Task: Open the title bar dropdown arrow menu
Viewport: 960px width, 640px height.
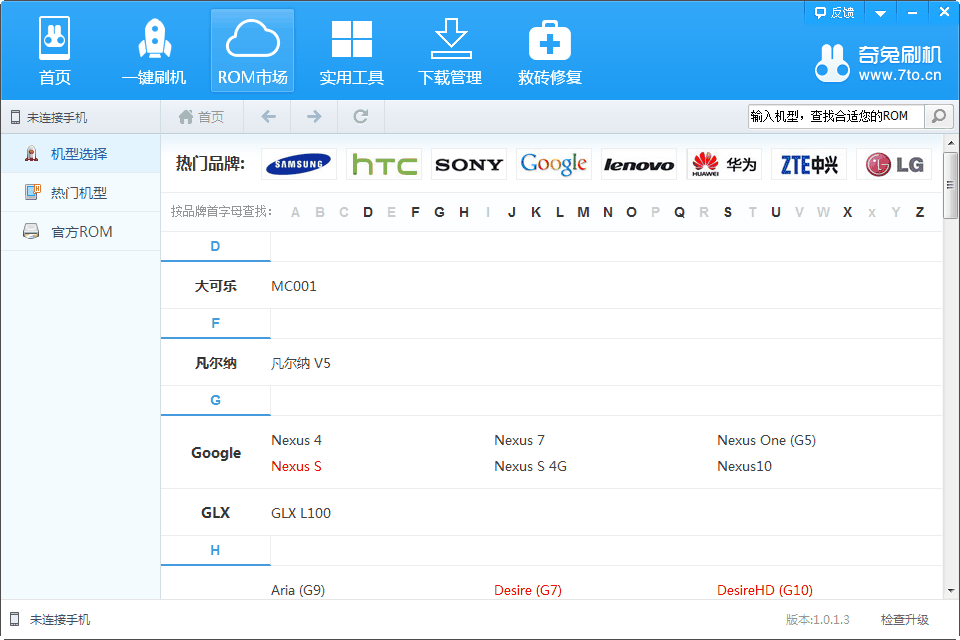Action: coord(880,13)
